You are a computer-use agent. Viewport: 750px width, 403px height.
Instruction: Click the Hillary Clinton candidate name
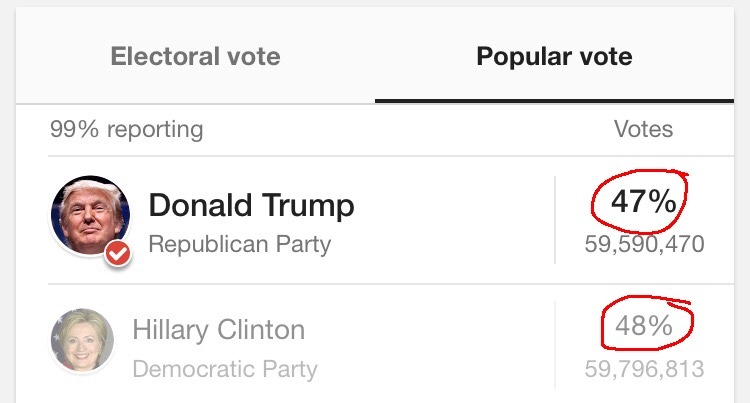pyautogui.click(x=218, y=330)
